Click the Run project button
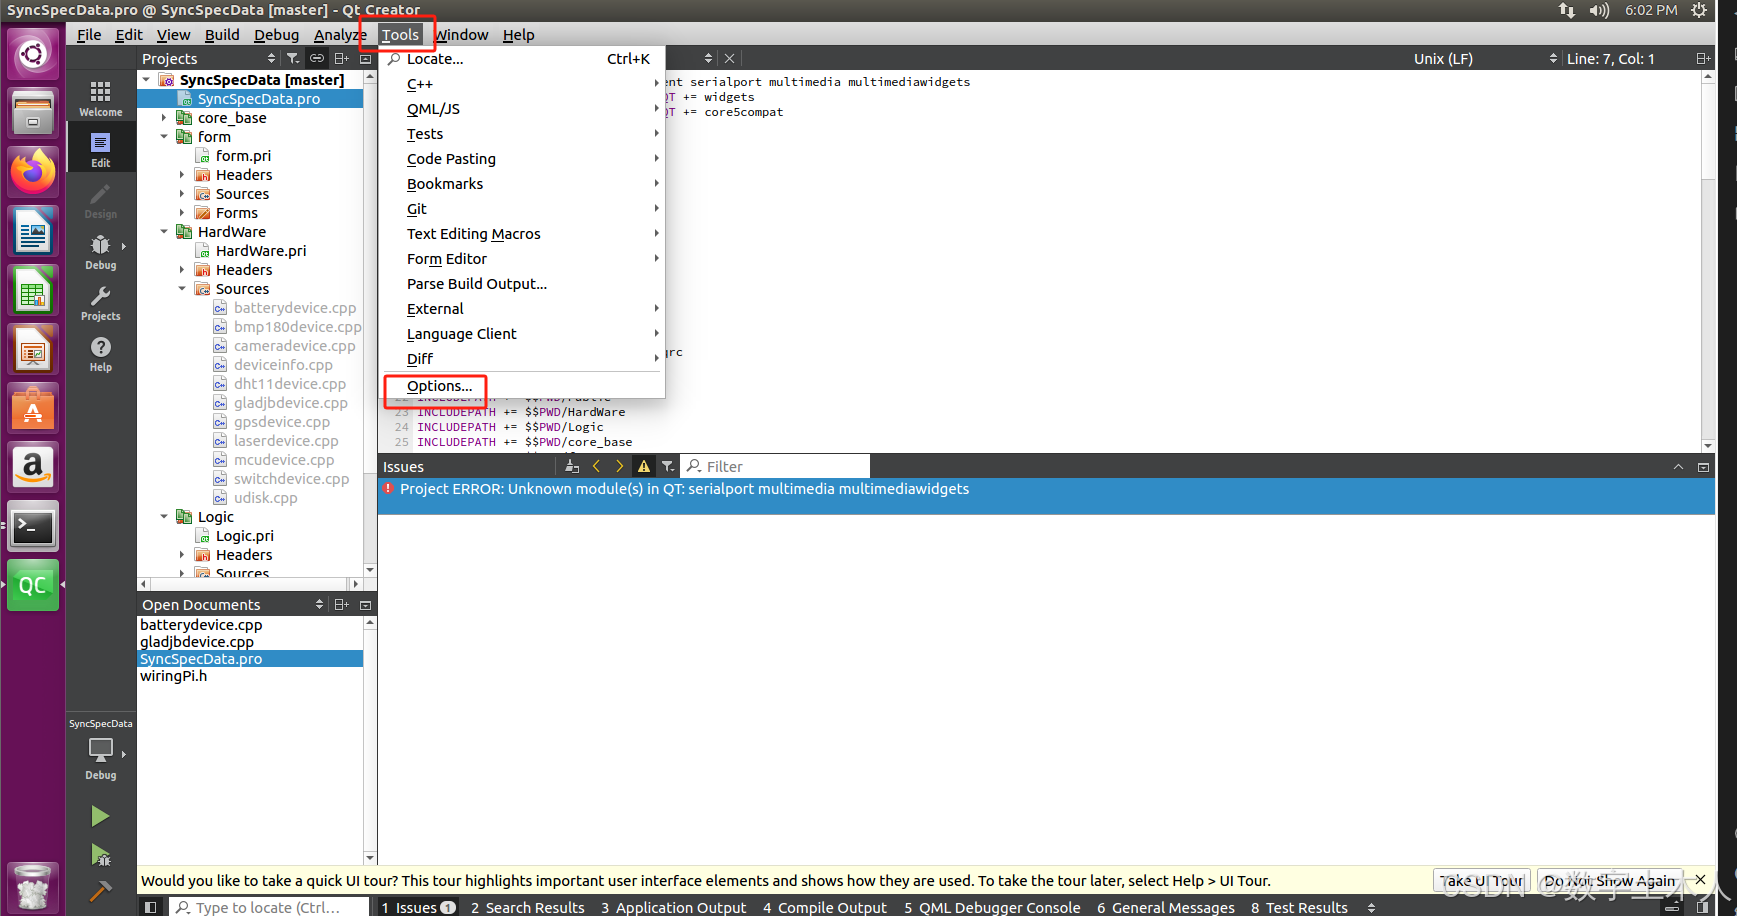Screen dimensions: 1737x916 click(x=99, y=816)
